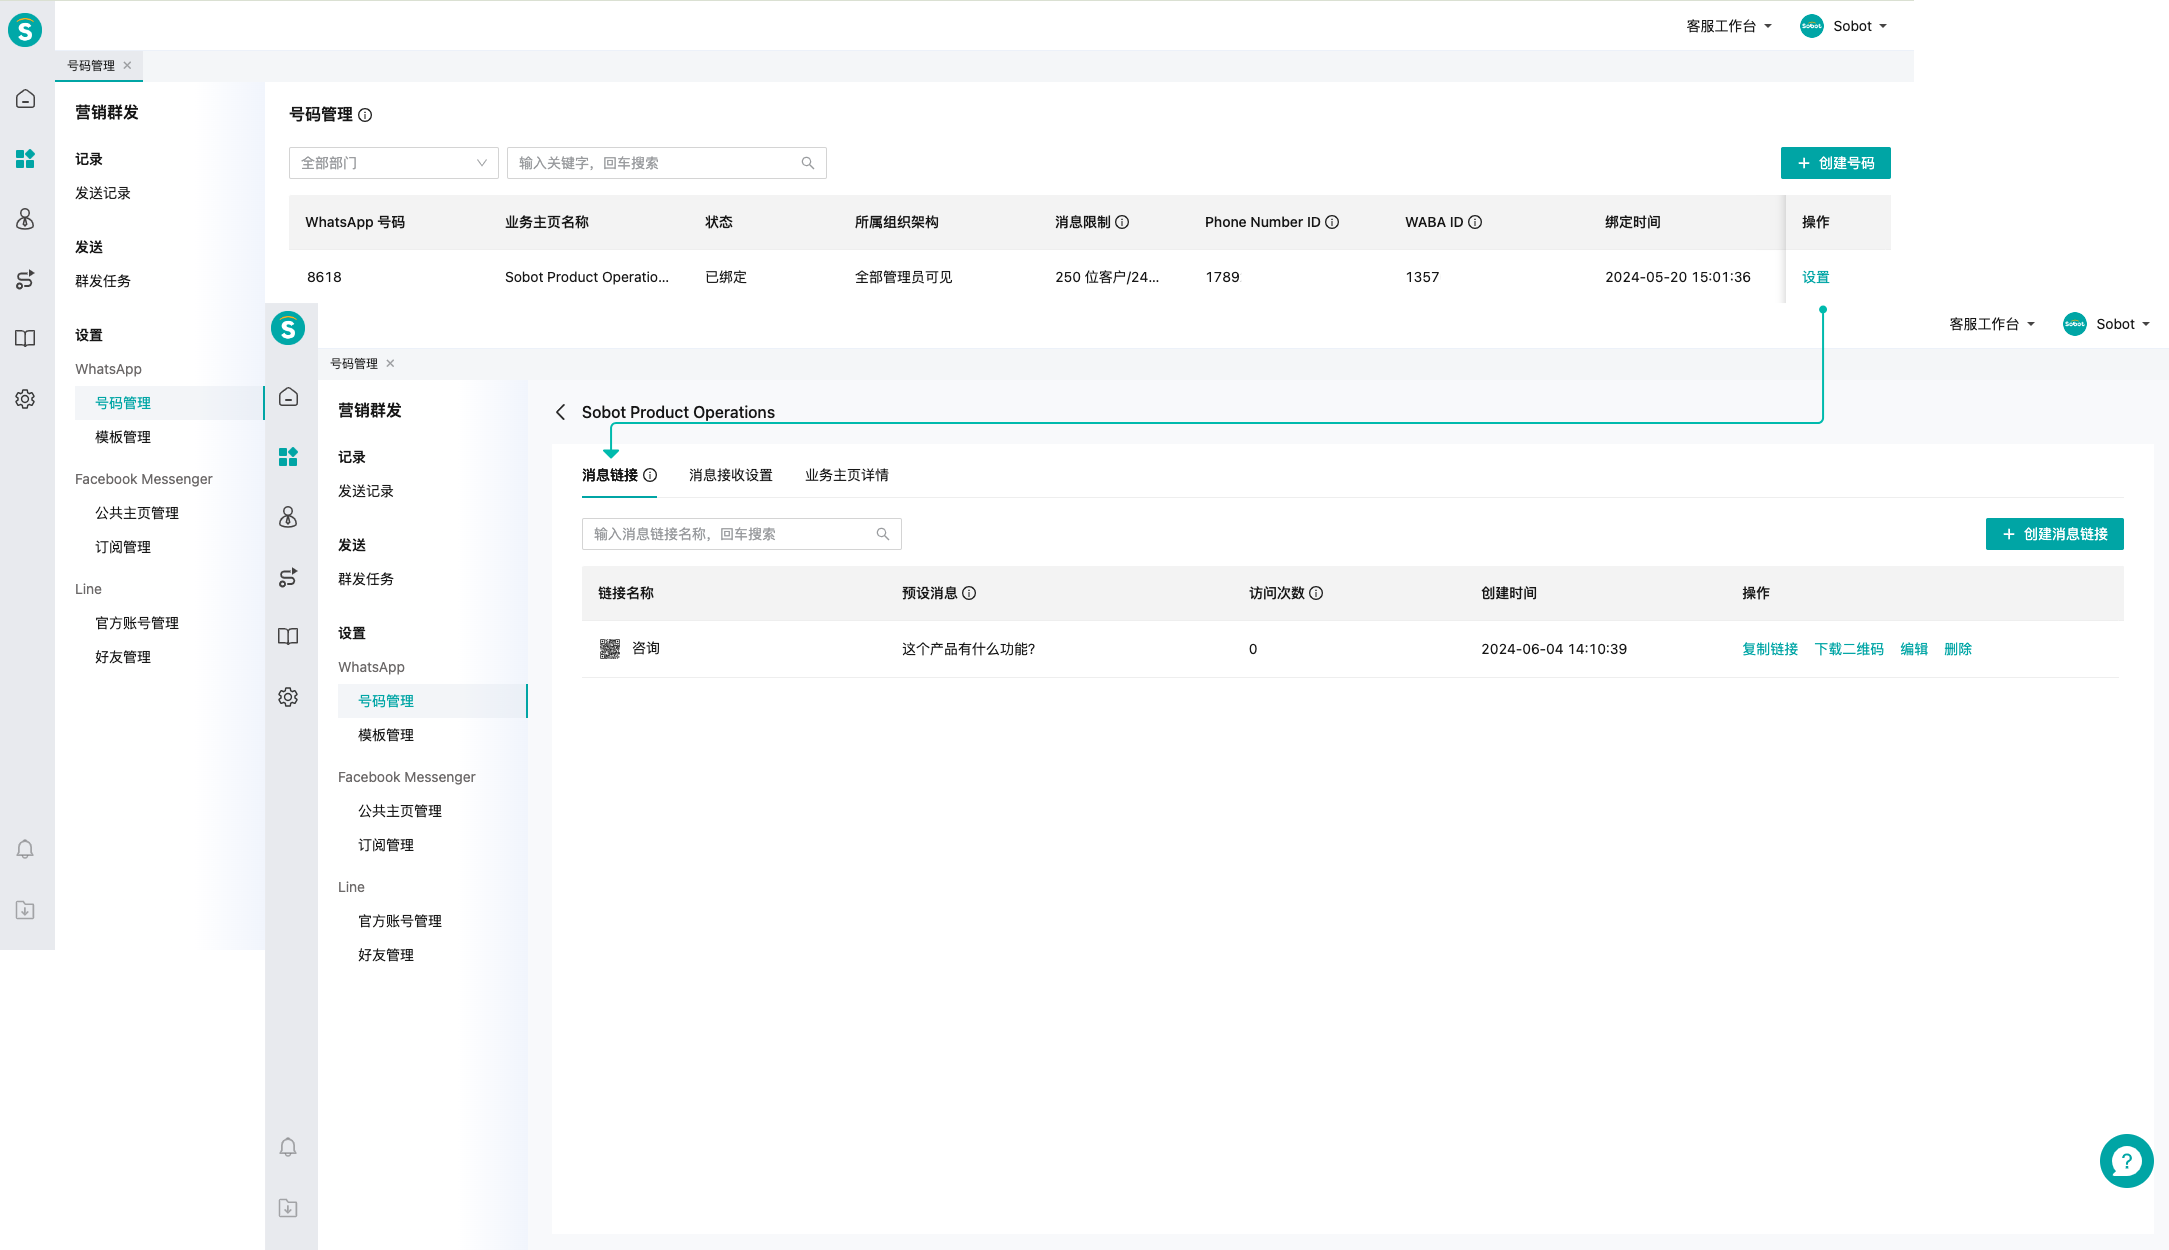This screenshot has height=1250, width=2169.
Task: Open the customer icon in the front window sidebar
Action: (x=288, y=517)
